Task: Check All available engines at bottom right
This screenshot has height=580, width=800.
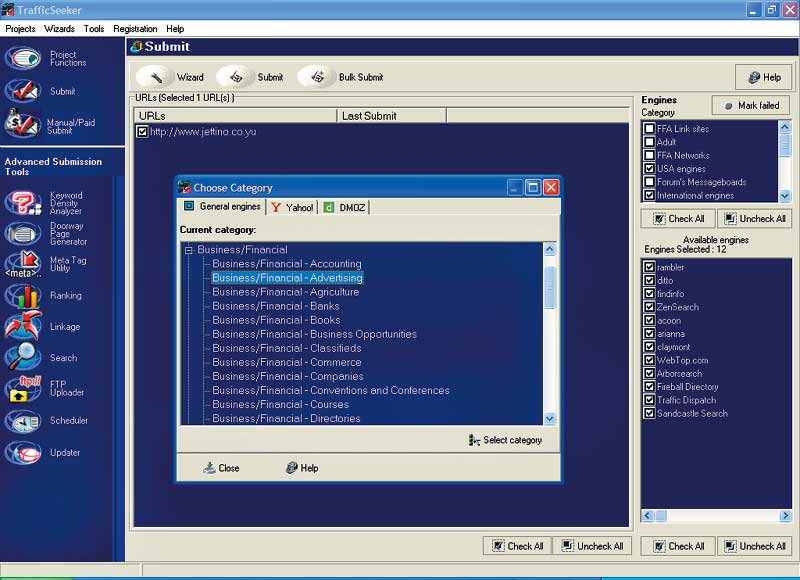Action: point(678,546)
